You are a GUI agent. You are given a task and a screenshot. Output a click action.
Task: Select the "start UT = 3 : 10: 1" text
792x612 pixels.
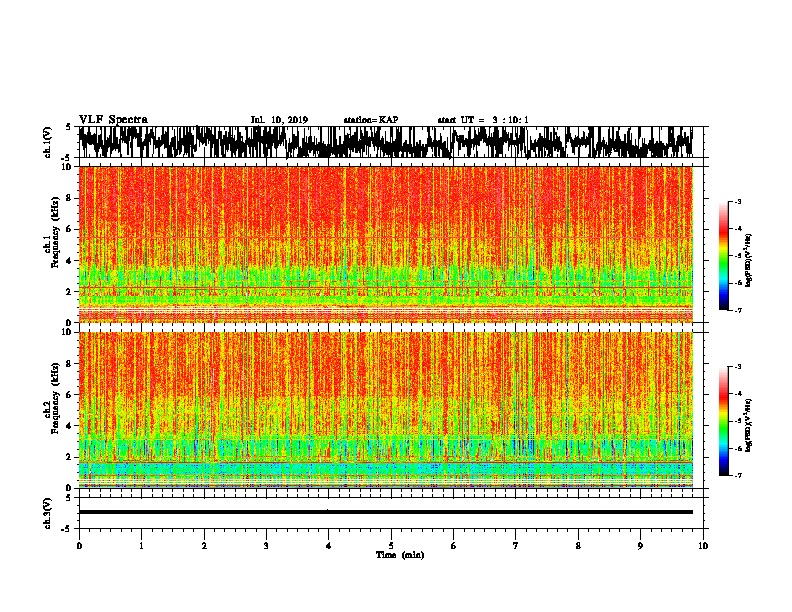coord(483,120)
